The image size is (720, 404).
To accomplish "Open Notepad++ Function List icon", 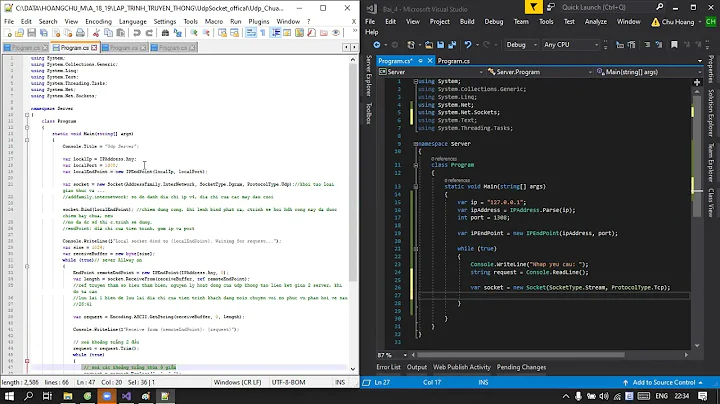I will [x=311, y=33].
